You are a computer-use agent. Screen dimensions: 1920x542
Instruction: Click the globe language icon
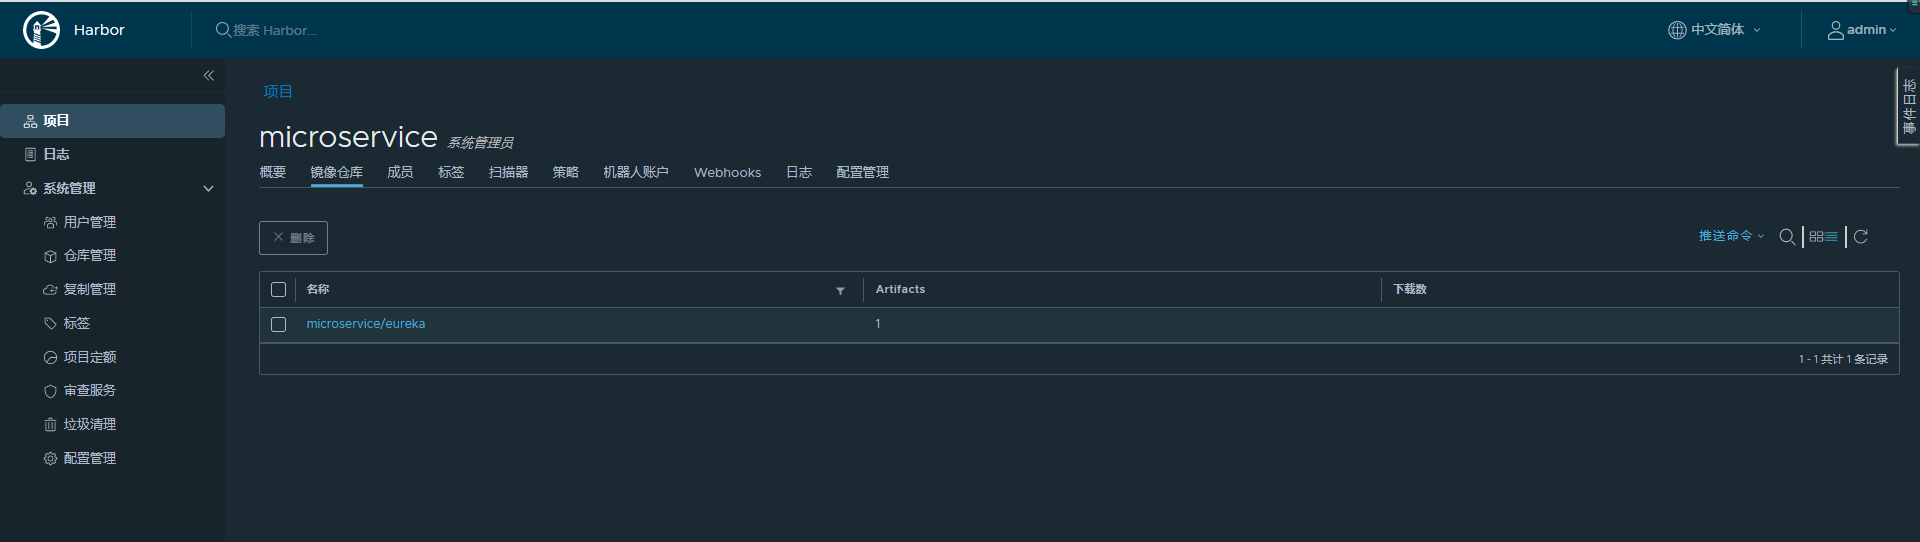(x=1677, y=30)
